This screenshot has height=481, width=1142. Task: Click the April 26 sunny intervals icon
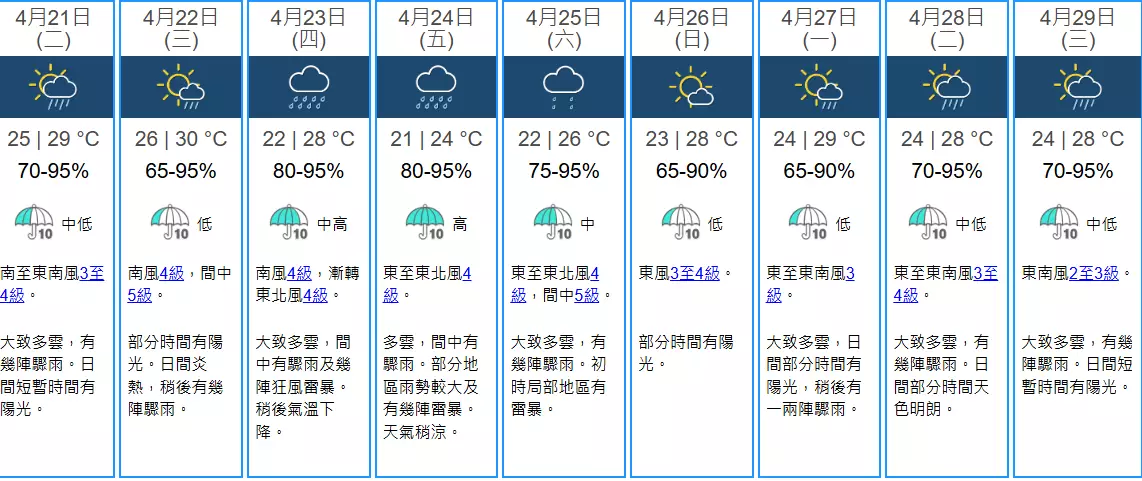point(690,88)
